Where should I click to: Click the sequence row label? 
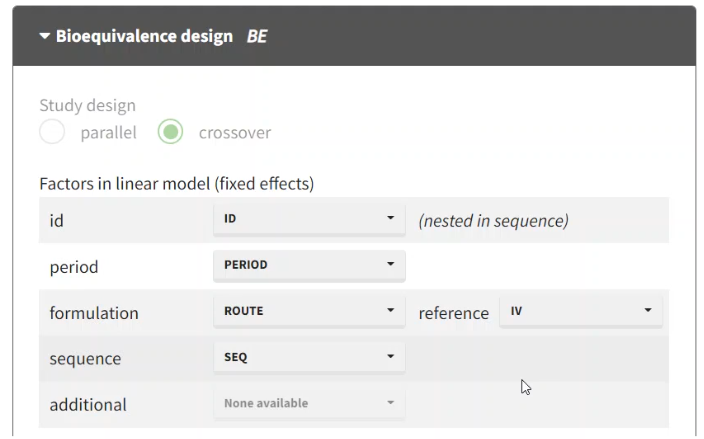coord(85,359)
